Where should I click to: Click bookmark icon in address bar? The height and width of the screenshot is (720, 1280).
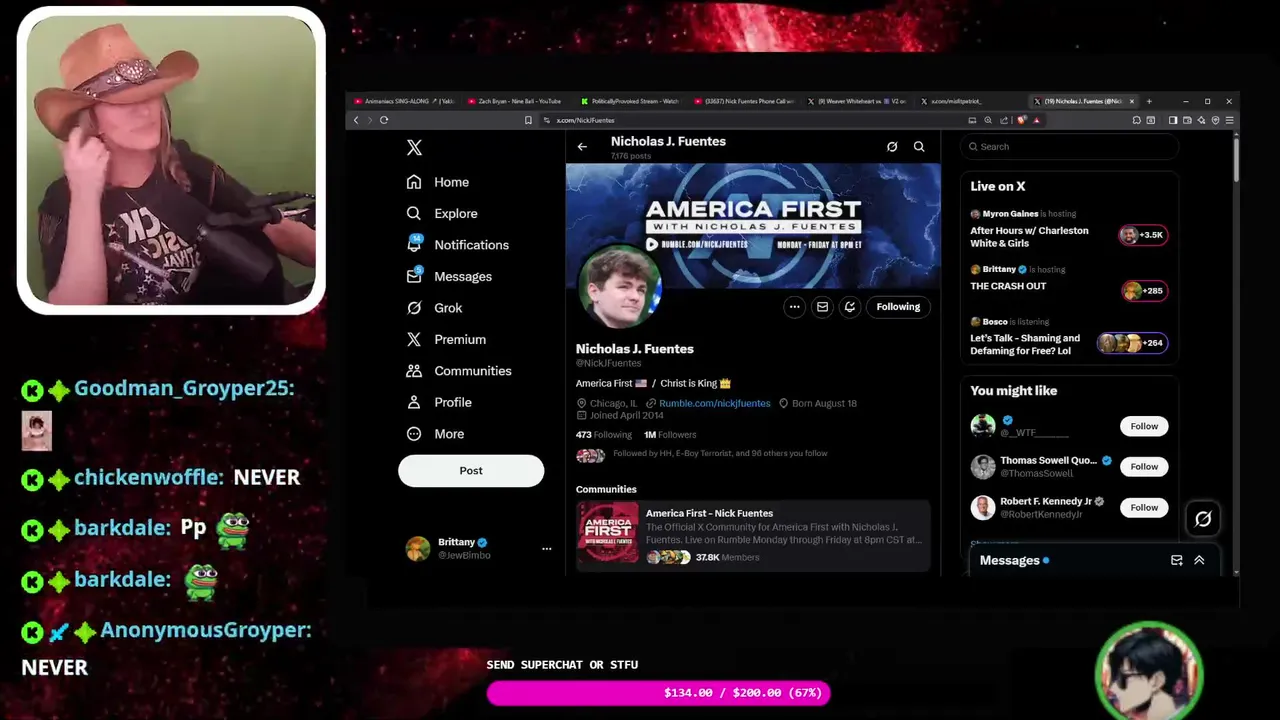click(528, 120)
